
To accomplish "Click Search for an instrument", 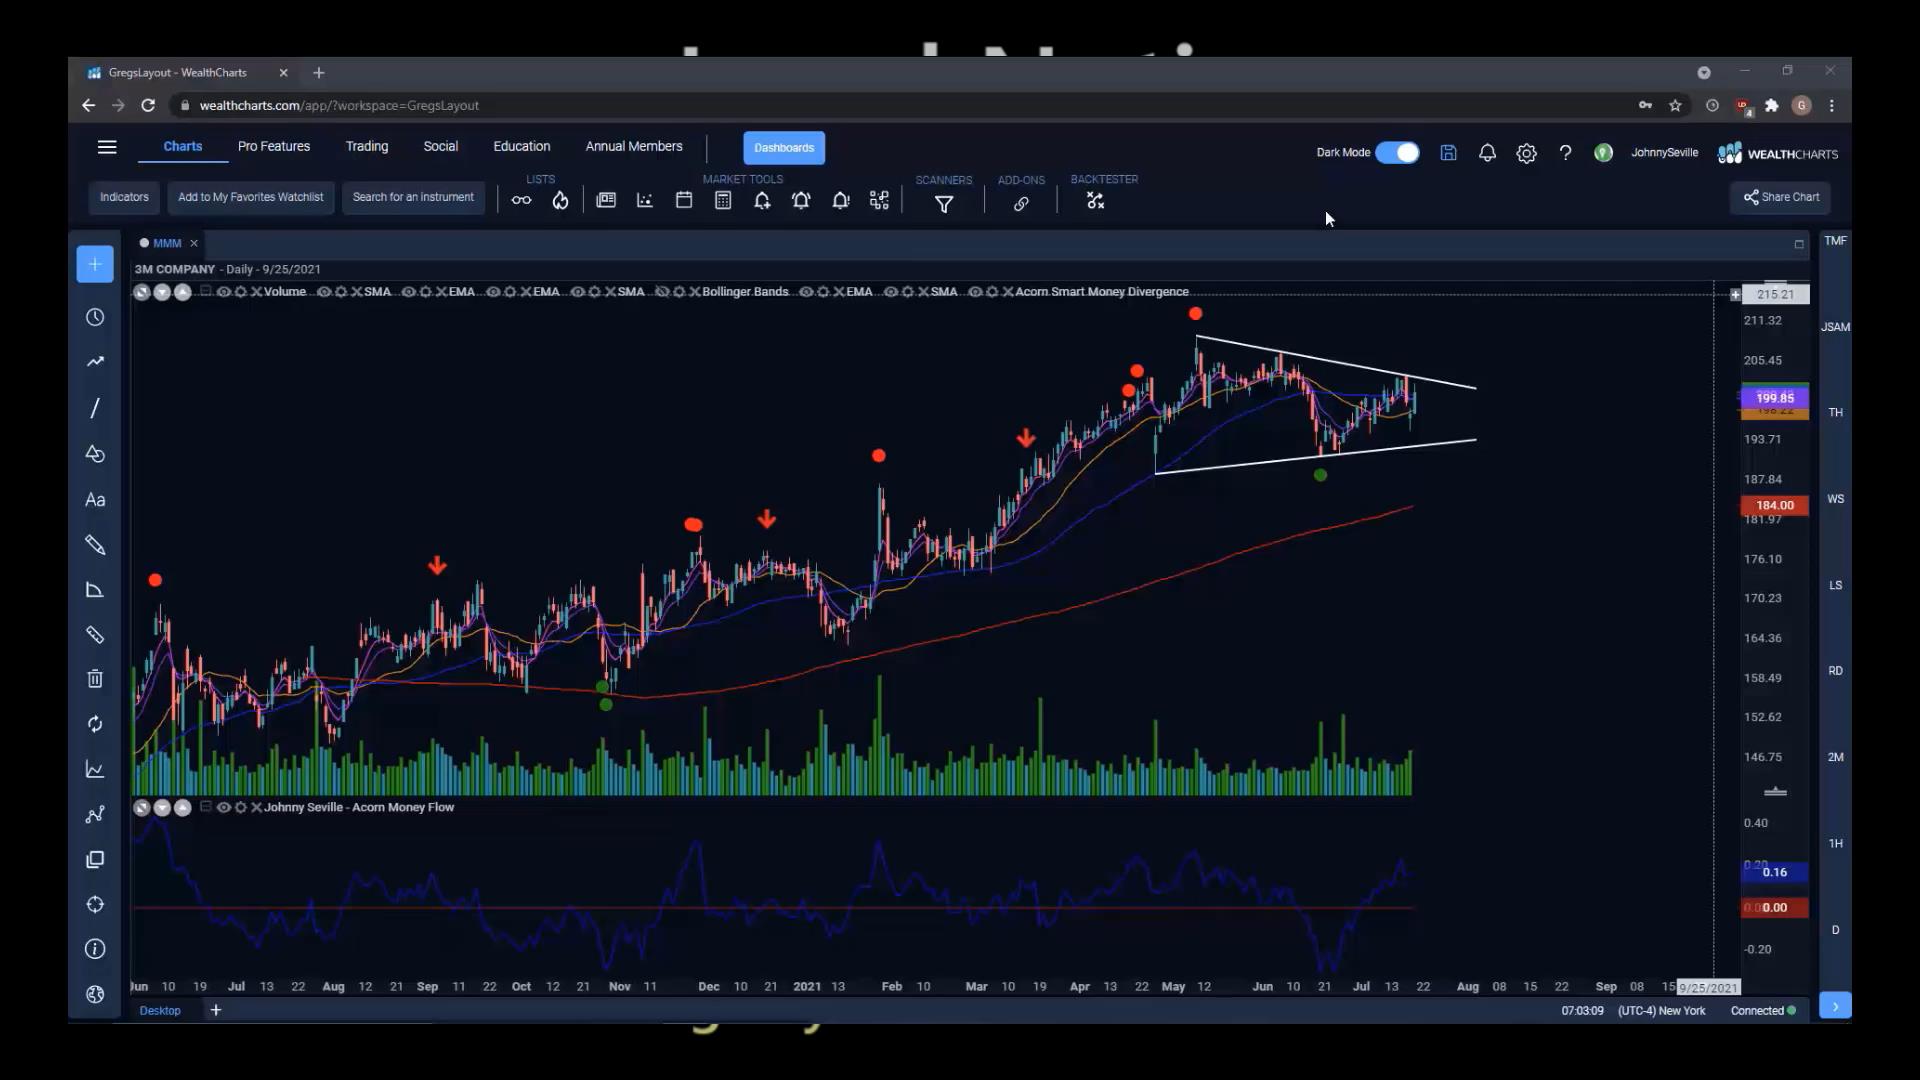I will pos(413,197).
